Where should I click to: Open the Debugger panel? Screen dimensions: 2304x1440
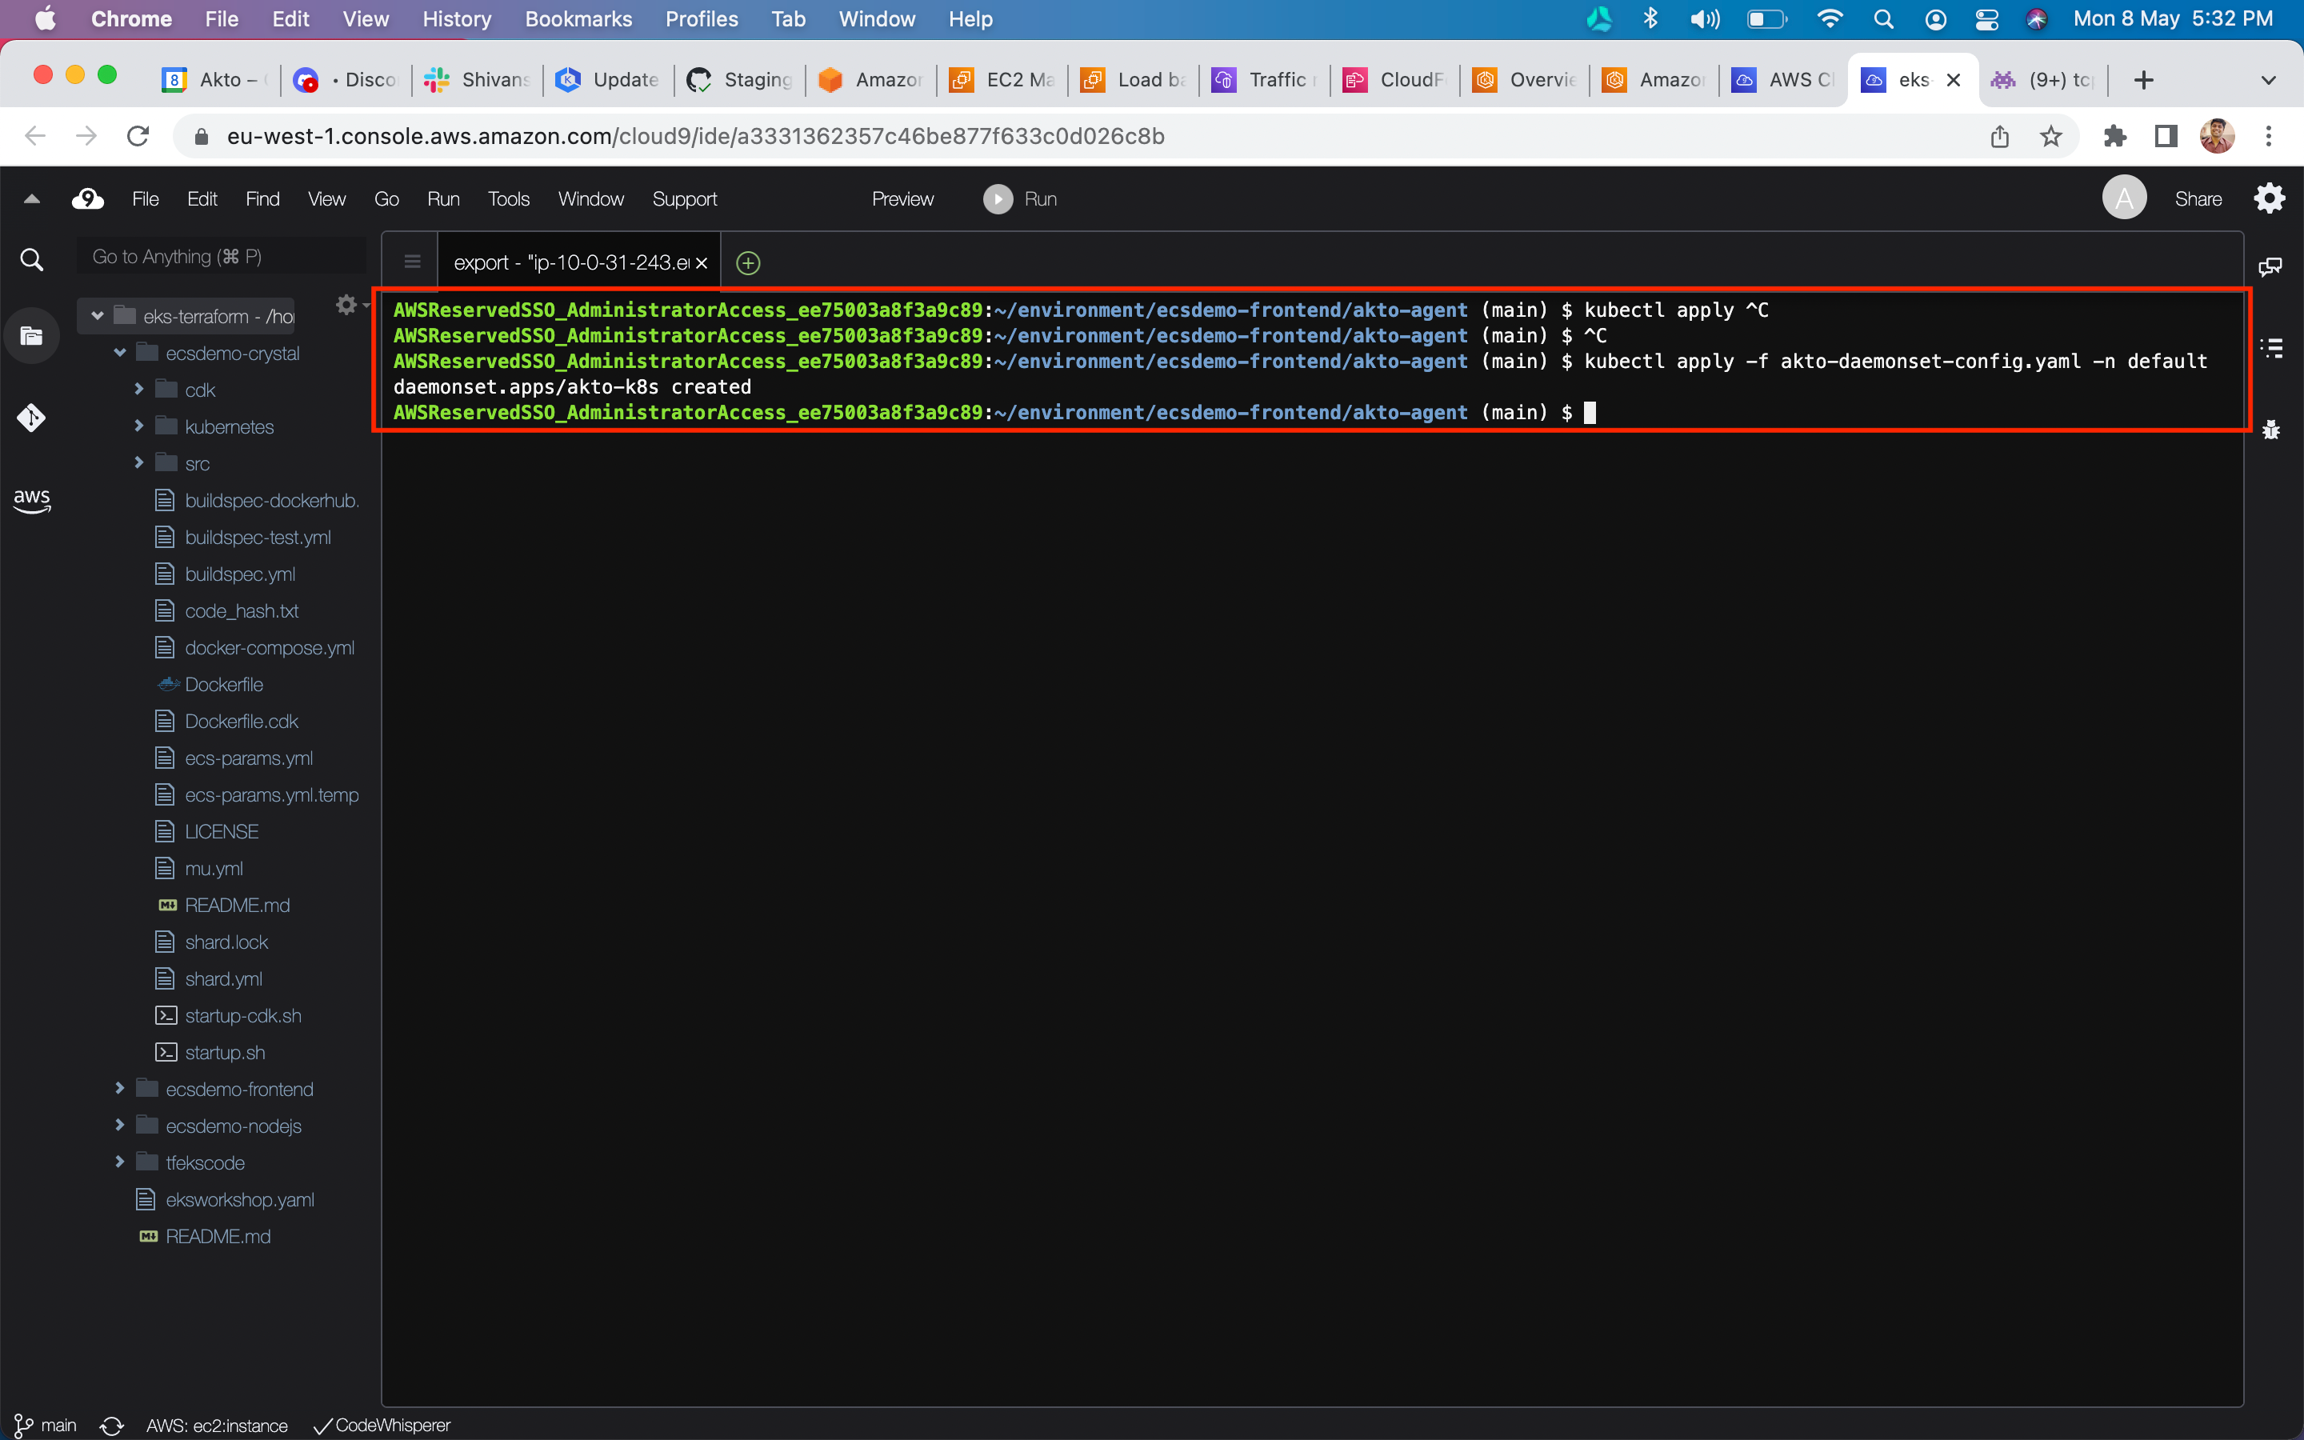coord(2270,429)
